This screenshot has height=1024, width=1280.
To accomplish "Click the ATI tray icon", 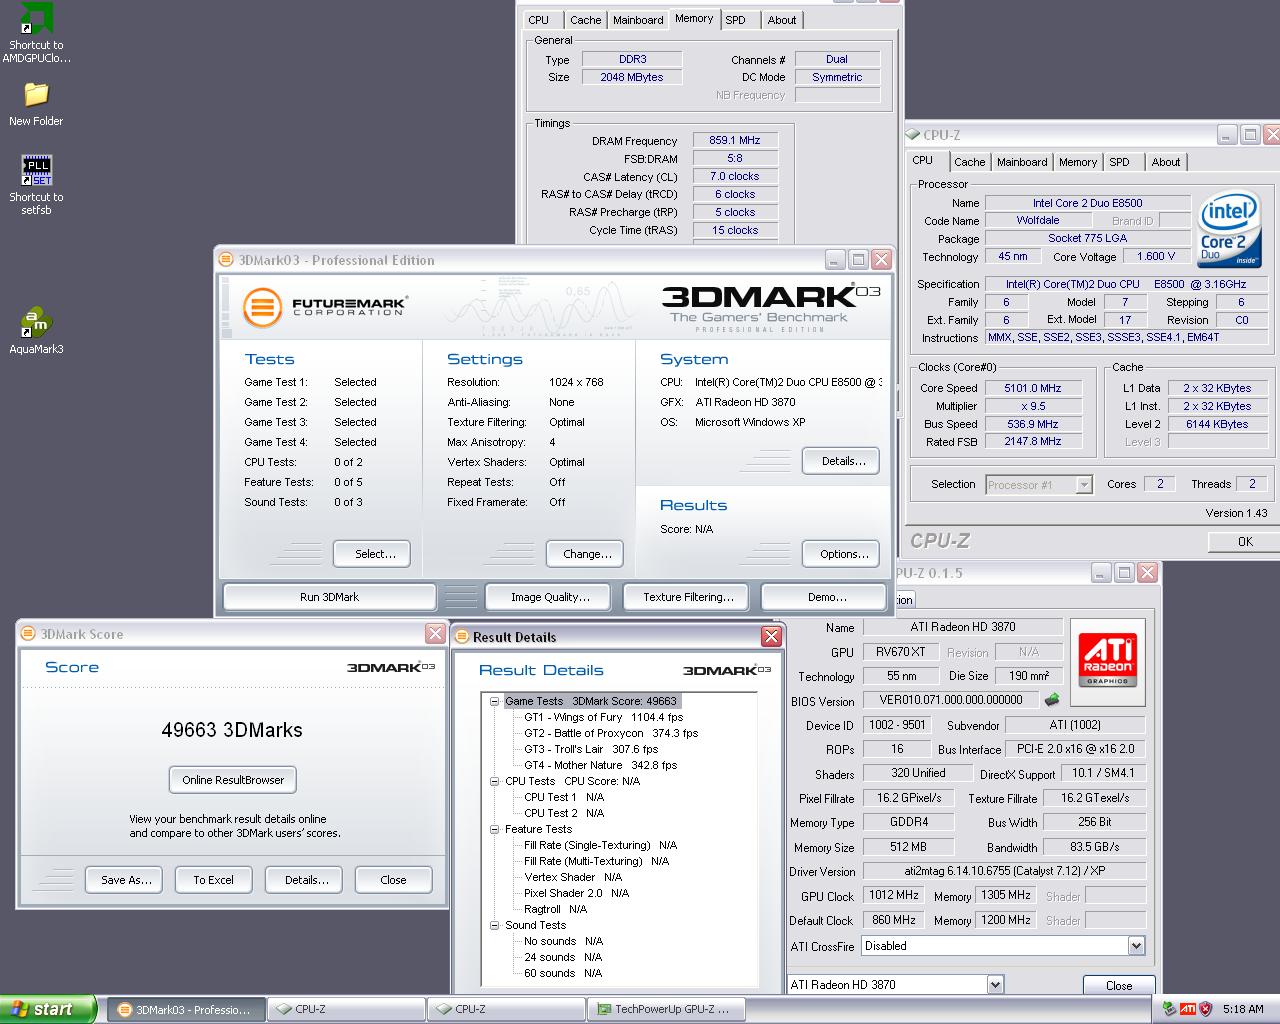I will pyautogui.click(x=1187, y=1009).
